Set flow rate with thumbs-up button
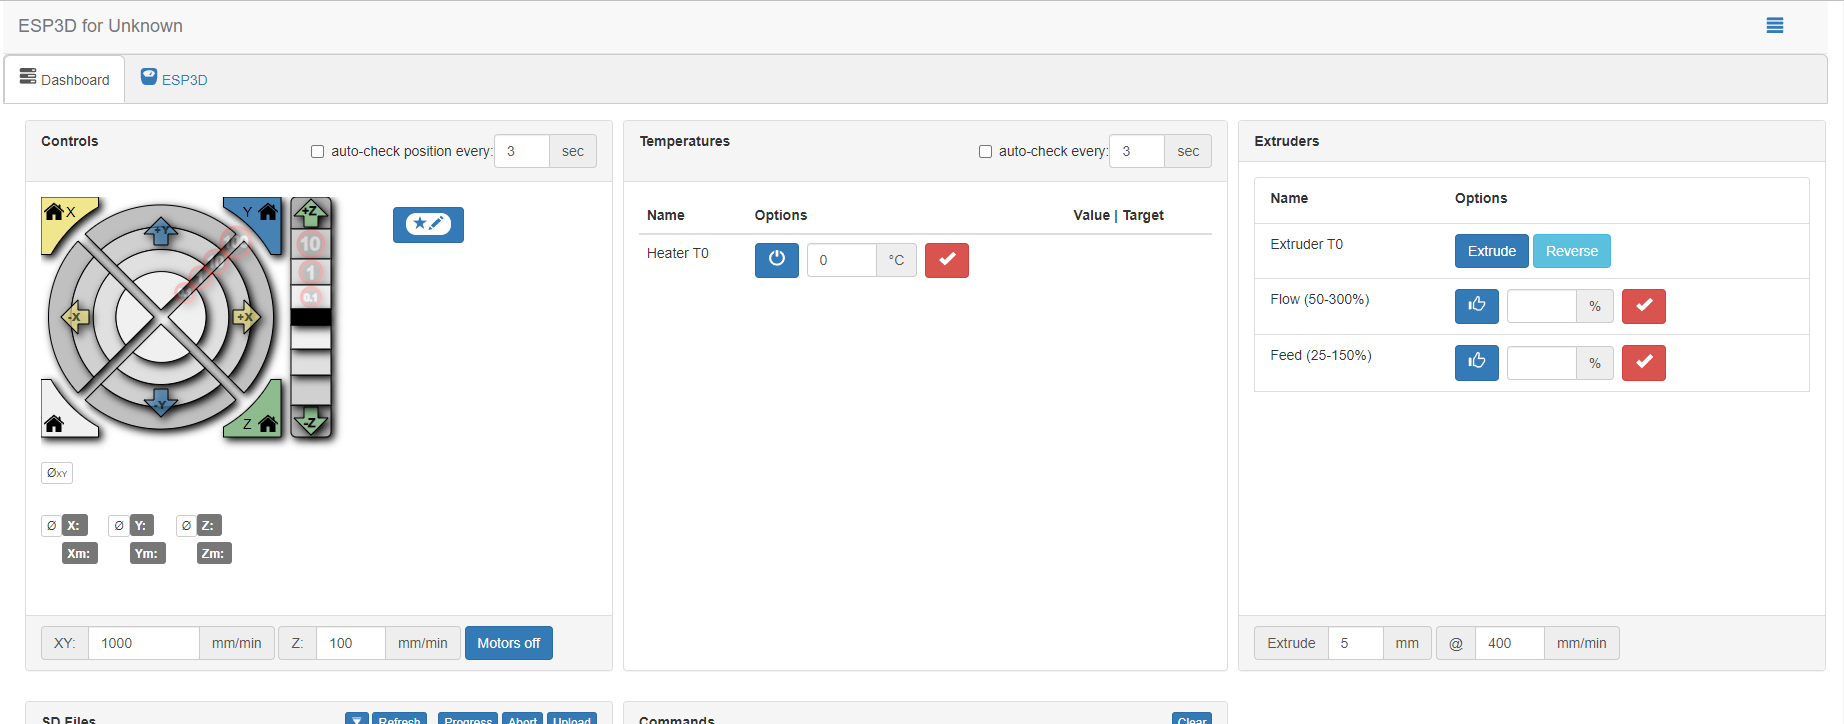This screenshot has height=724, width=1844. pyautogui.click(x=1476, y=306)
